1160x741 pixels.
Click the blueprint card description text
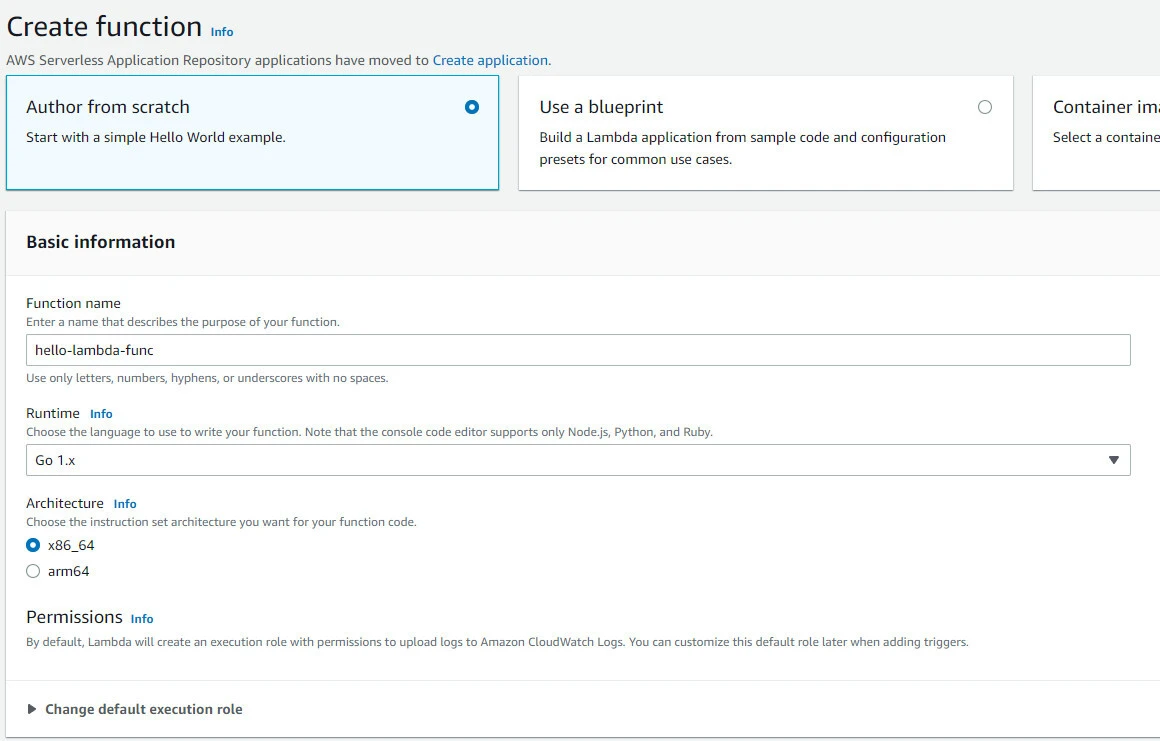(742, 148)
